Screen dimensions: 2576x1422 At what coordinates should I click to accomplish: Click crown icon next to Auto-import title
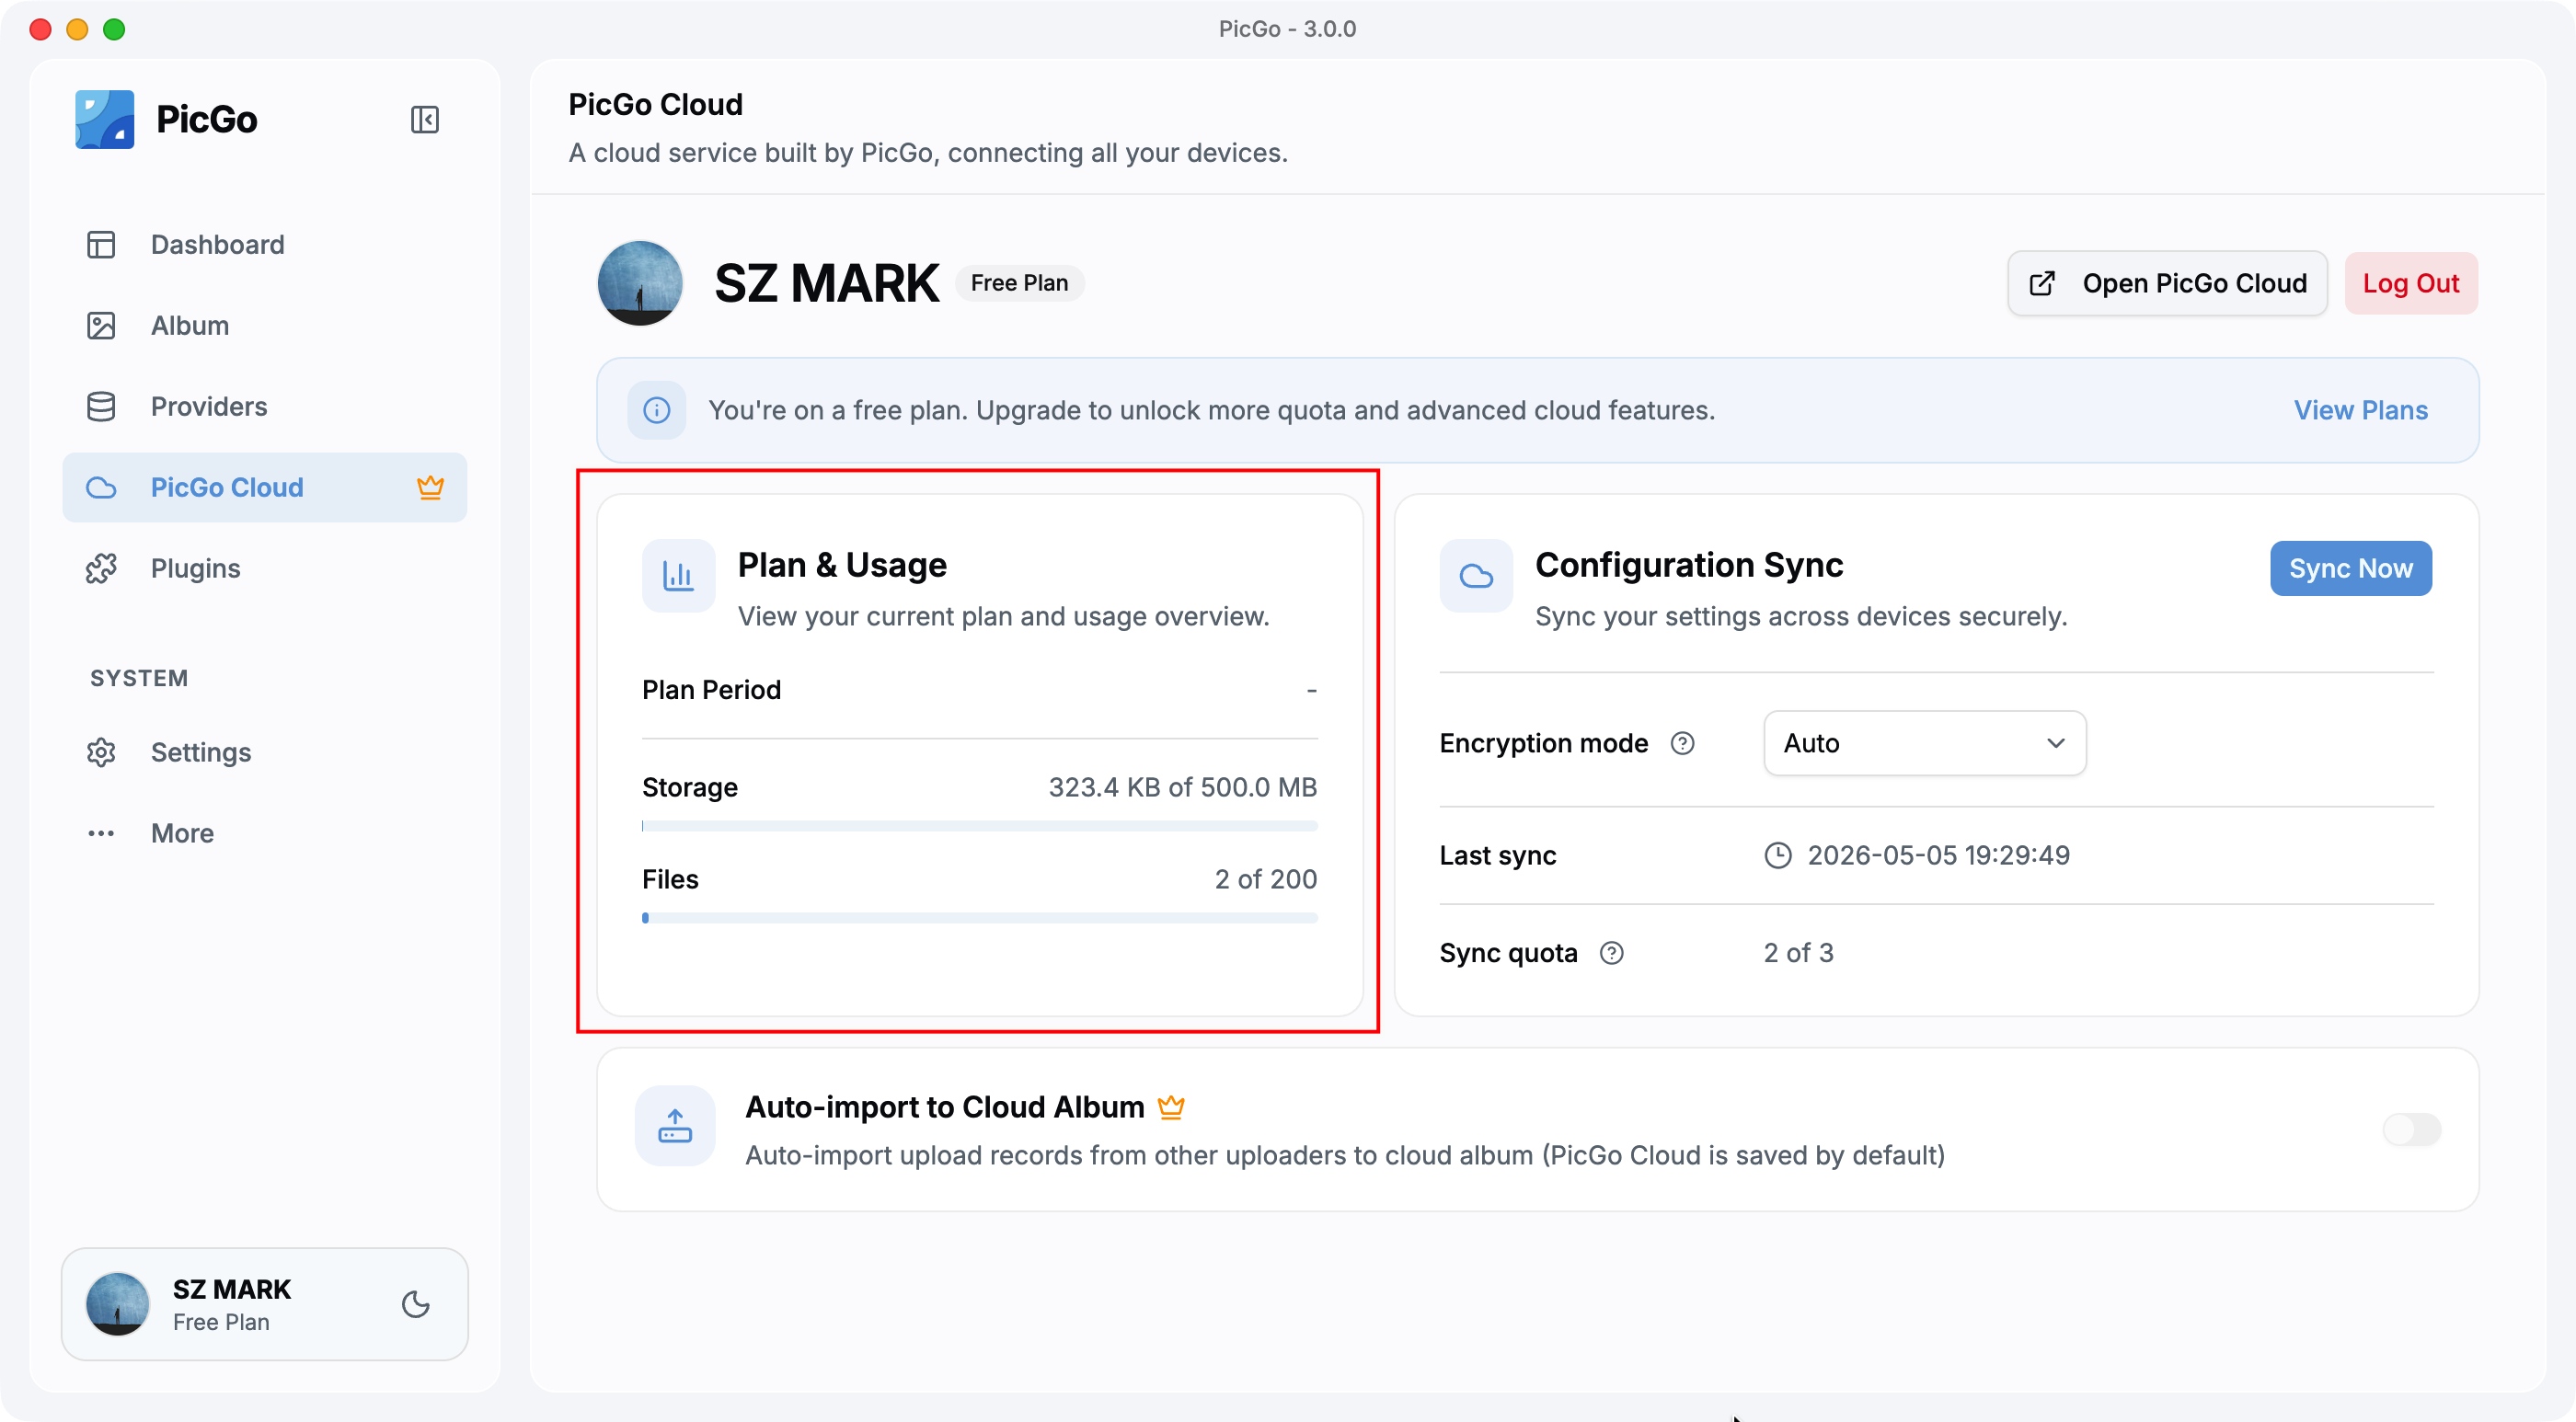coord(1171,1107)
